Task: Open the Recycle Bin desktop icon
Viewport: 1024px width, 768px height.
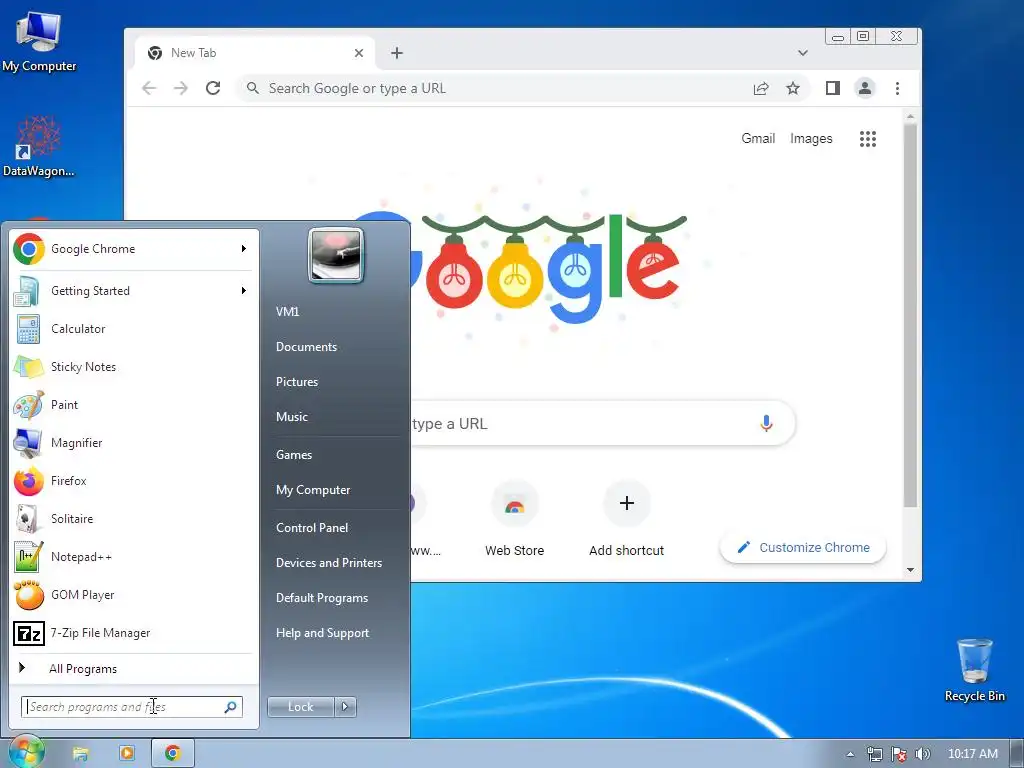Action: click(x=974, y=670)
